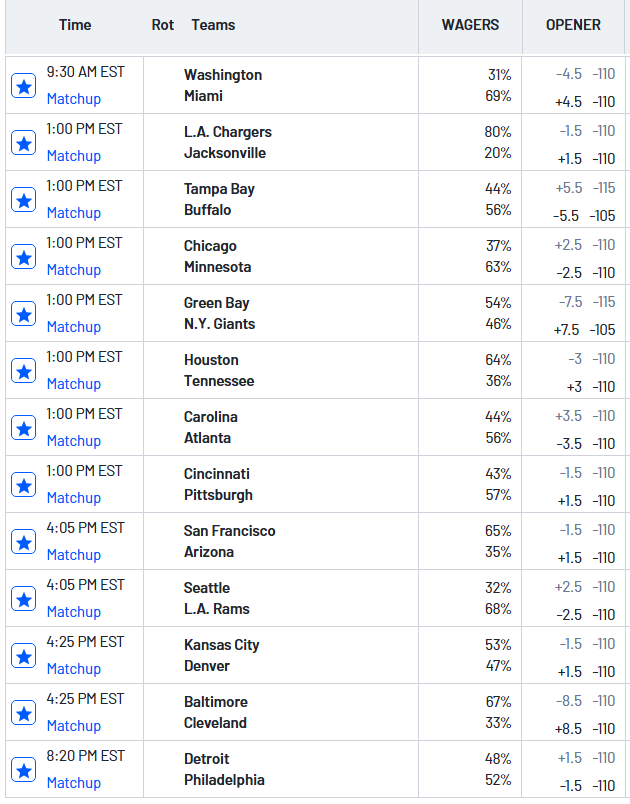Click the WAGERS column header

470,25
